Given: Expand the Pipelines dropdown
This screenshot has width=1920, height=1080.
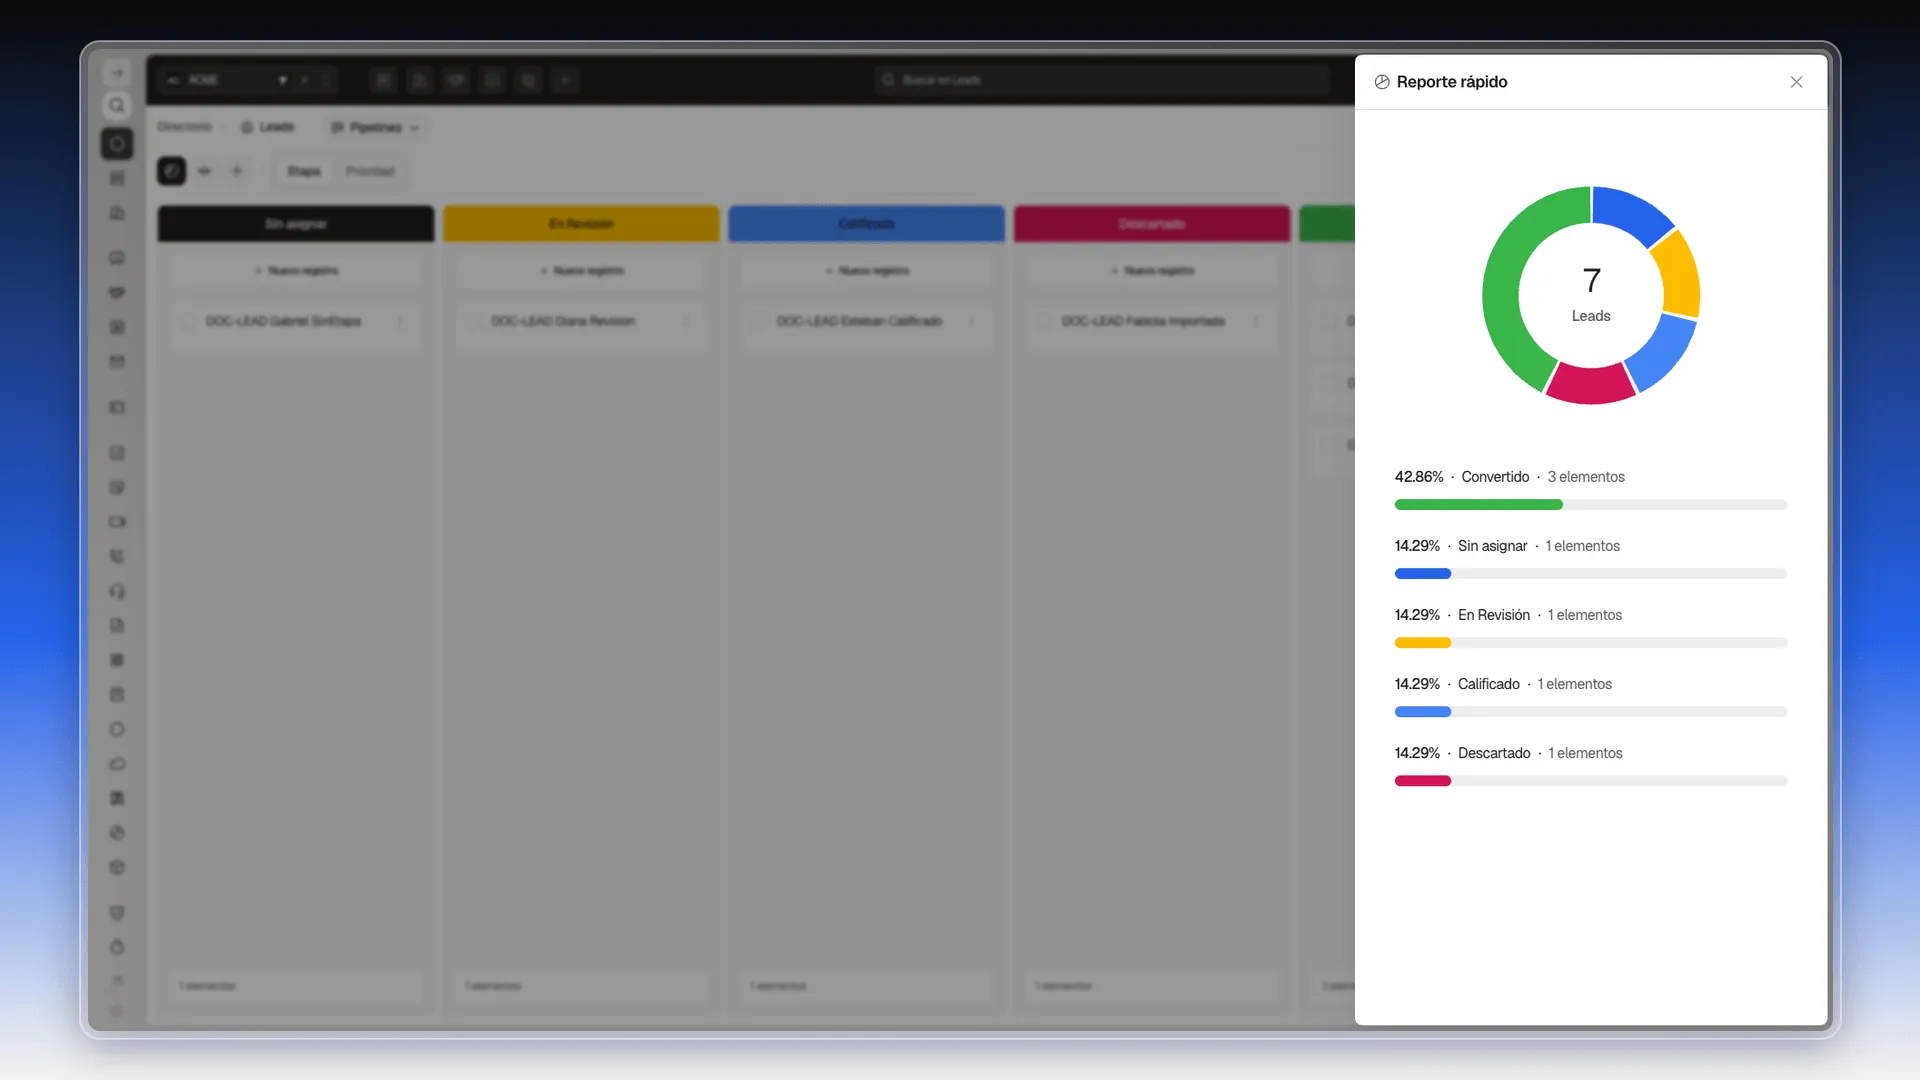Looking at the screenshot, I should [375, 127].
